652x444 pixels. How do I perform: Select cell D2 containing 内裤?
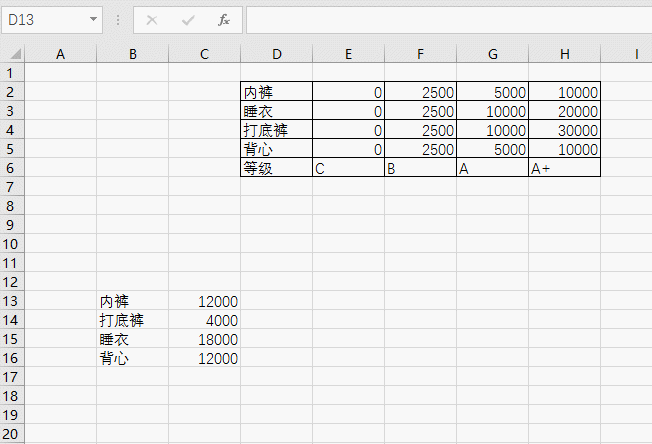(x=277, y=92)
